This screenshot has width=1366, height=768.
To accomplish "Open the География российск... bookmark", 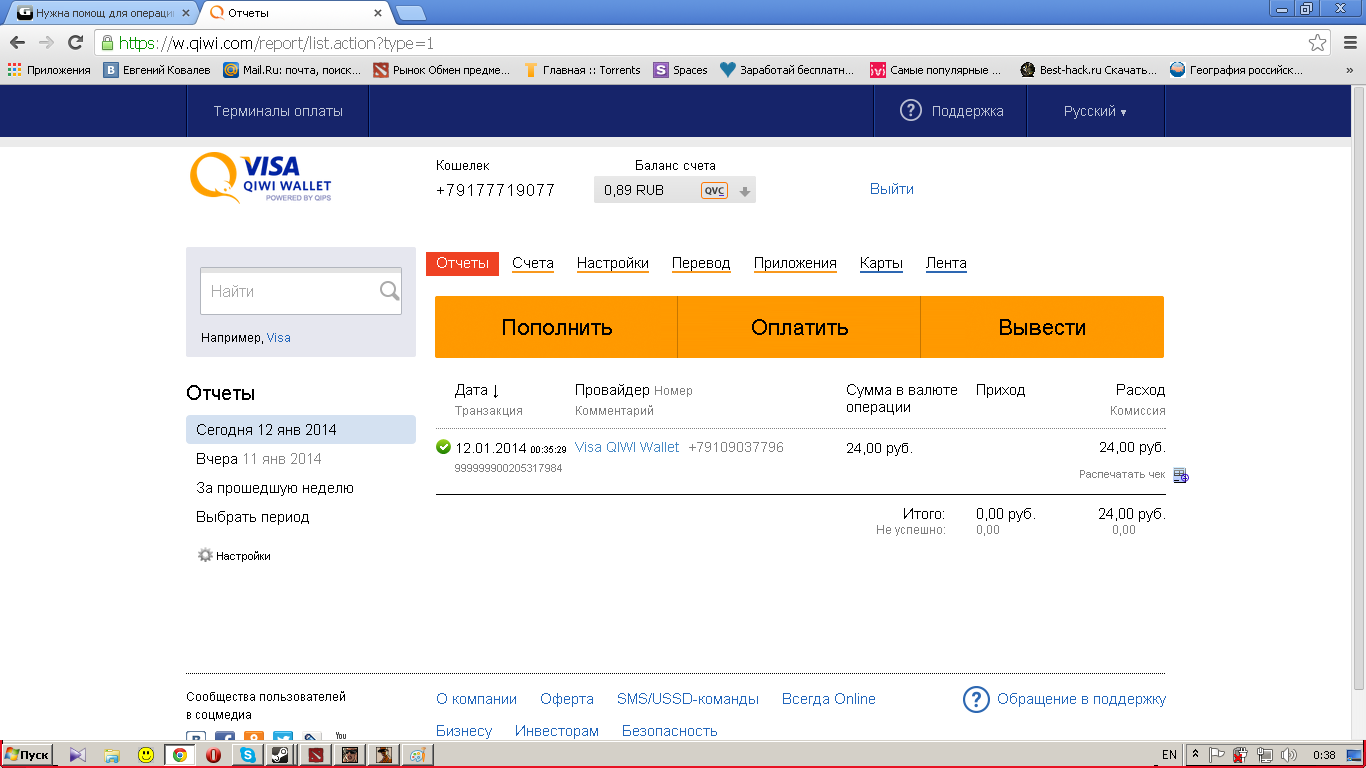I will coord(1236,70).
